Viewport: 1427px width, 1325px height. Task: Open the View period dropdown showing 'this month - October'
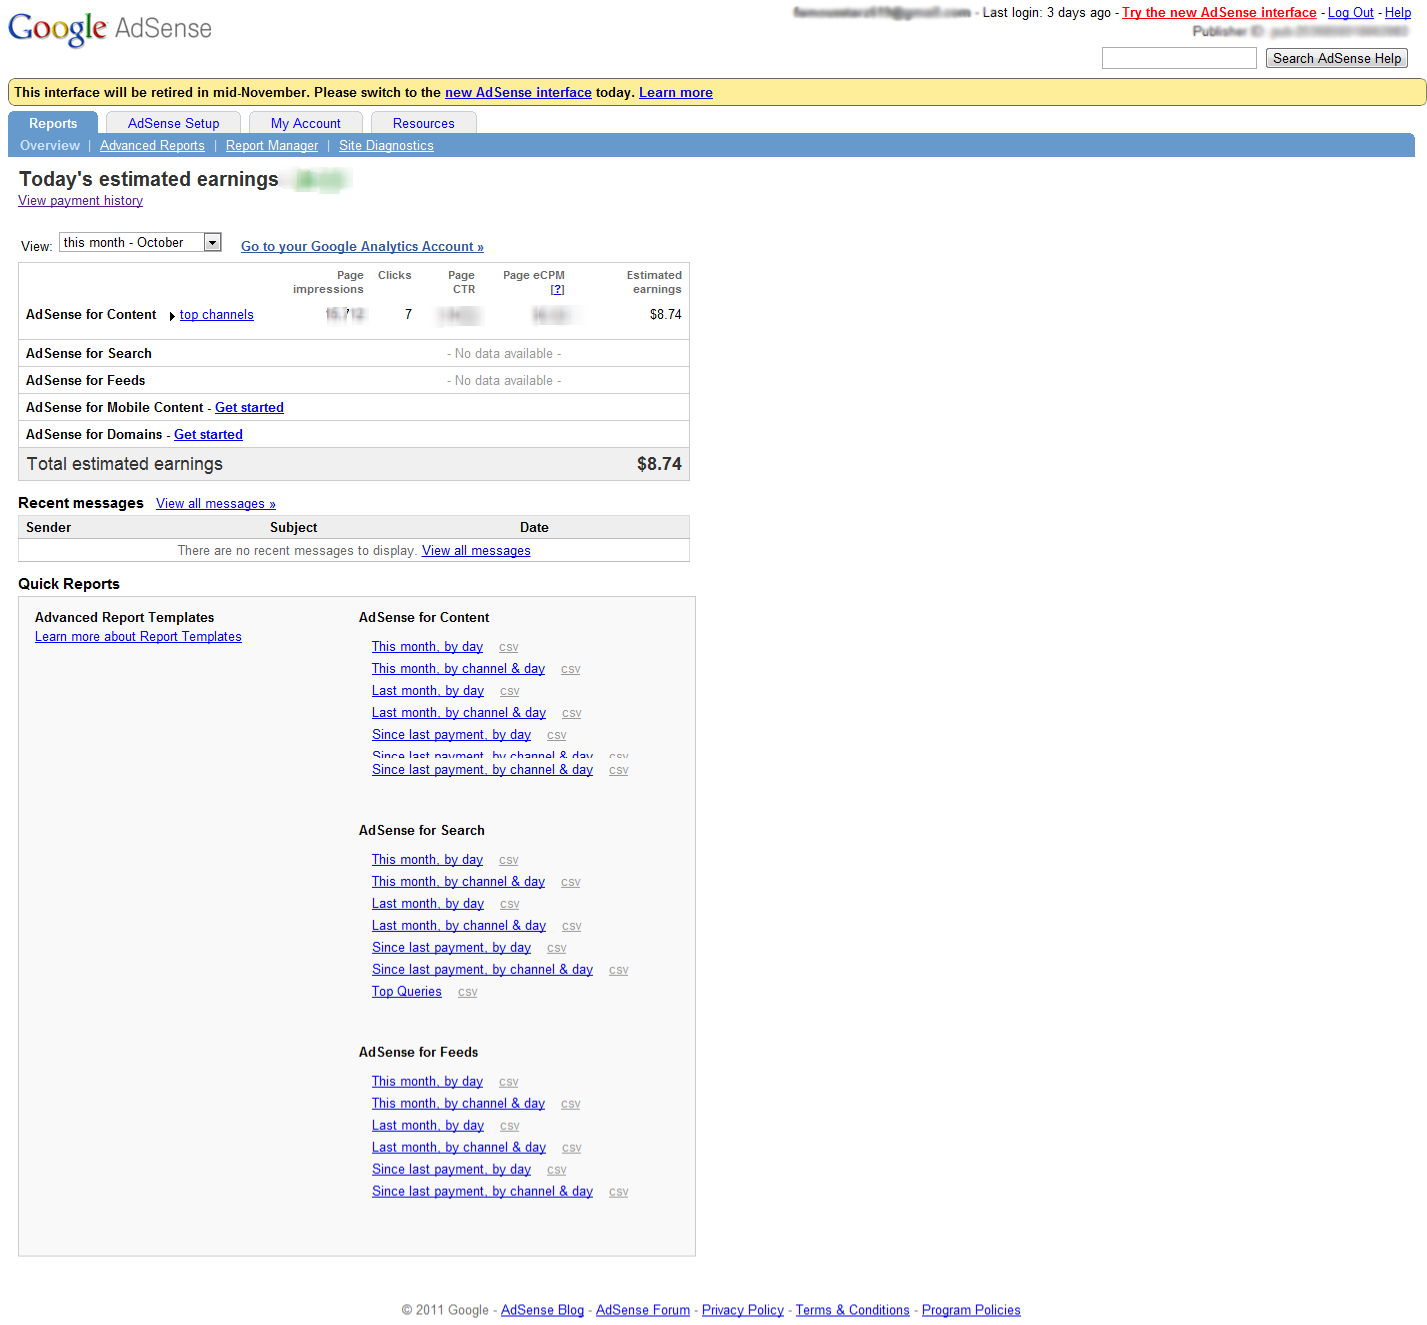[x=140, y=242]
